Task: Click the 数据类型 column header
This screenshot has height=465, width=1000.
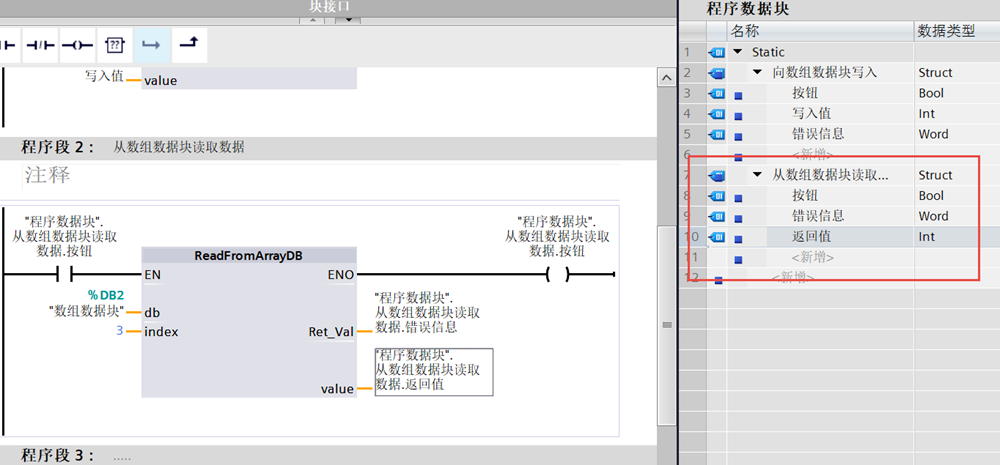Action: click(946, 31)
